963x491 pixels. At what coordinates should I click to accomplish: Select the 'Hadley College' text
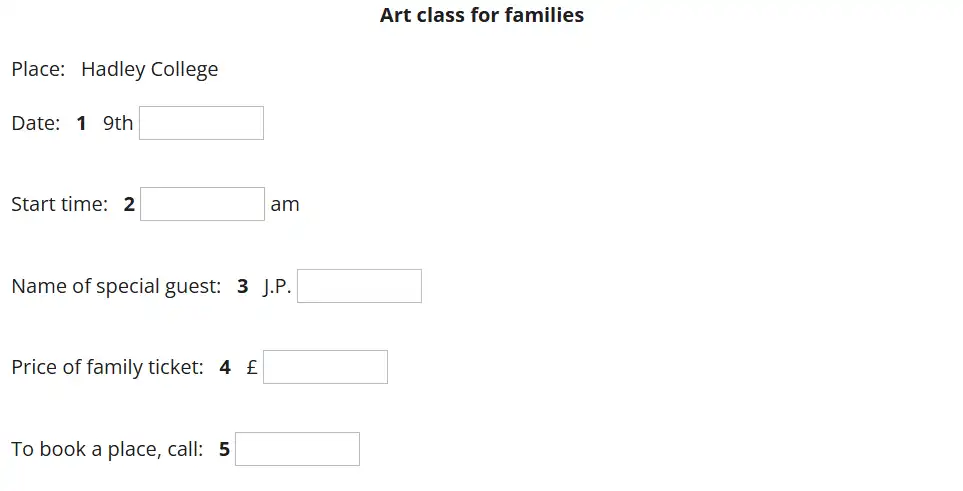tap(149, 69)
